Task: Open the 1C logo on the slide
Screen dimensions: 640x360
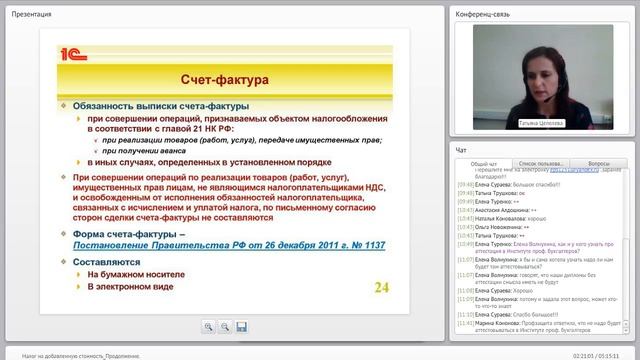Action: 74,54
